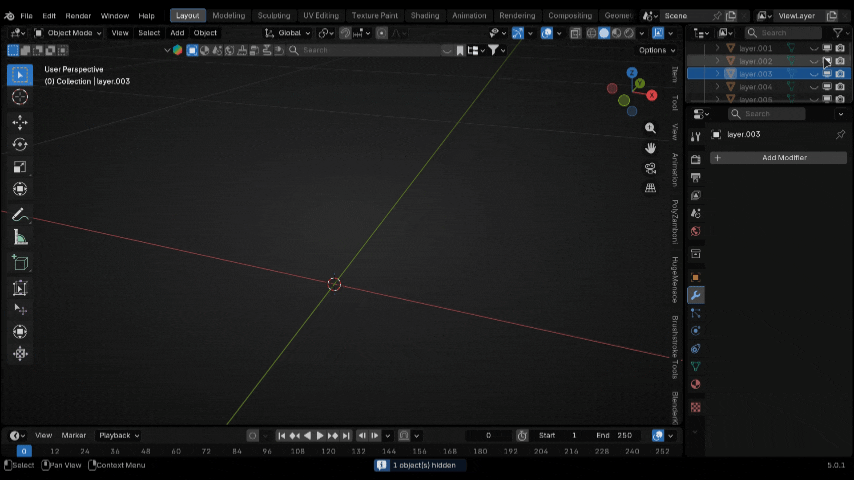Open the Texture properties tab
854x480 pixels.
[x=696, y=408]
